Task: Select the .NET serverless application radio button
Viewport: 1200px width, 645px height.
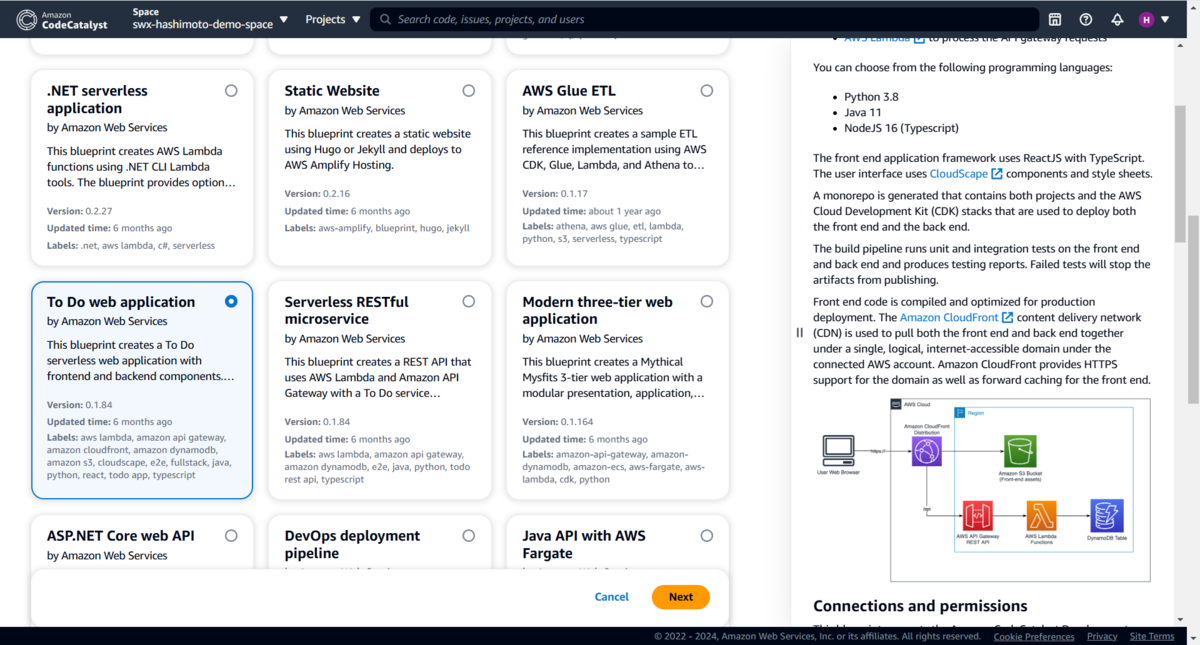Action: pyautogui.click(x=231, y=91)
